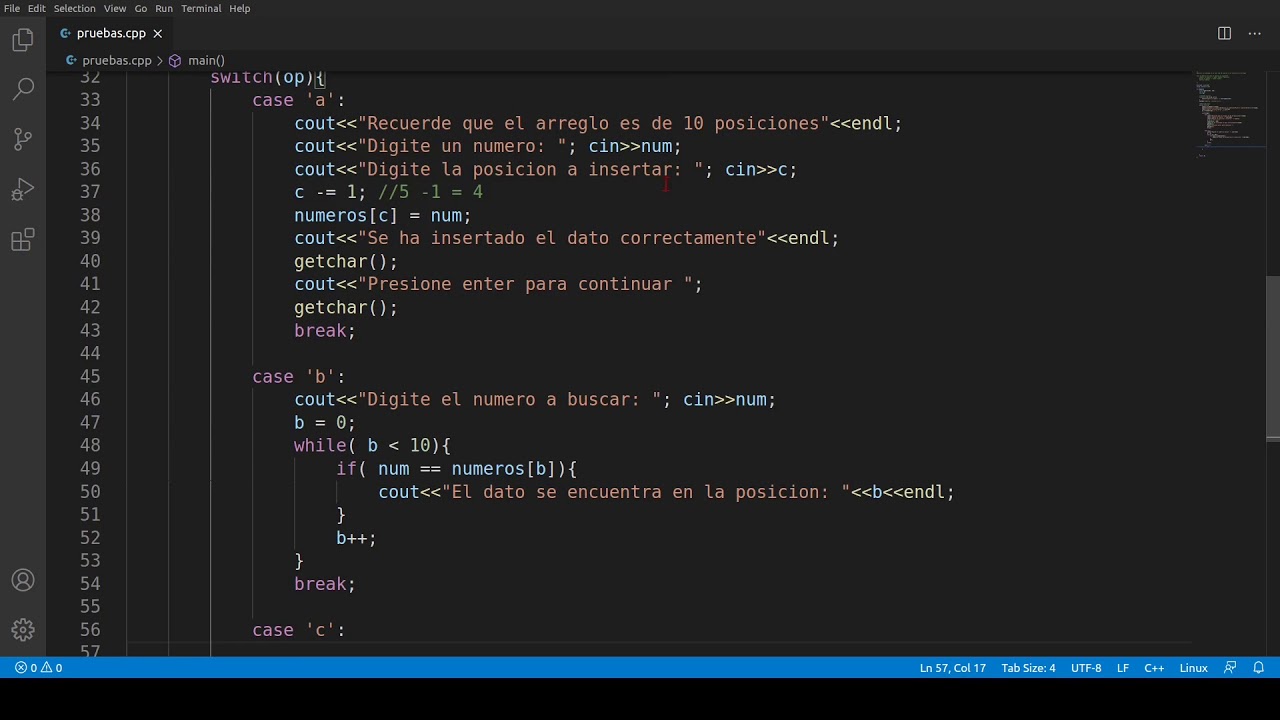Click the string "Digite la posicion a insertar: "

530,169
